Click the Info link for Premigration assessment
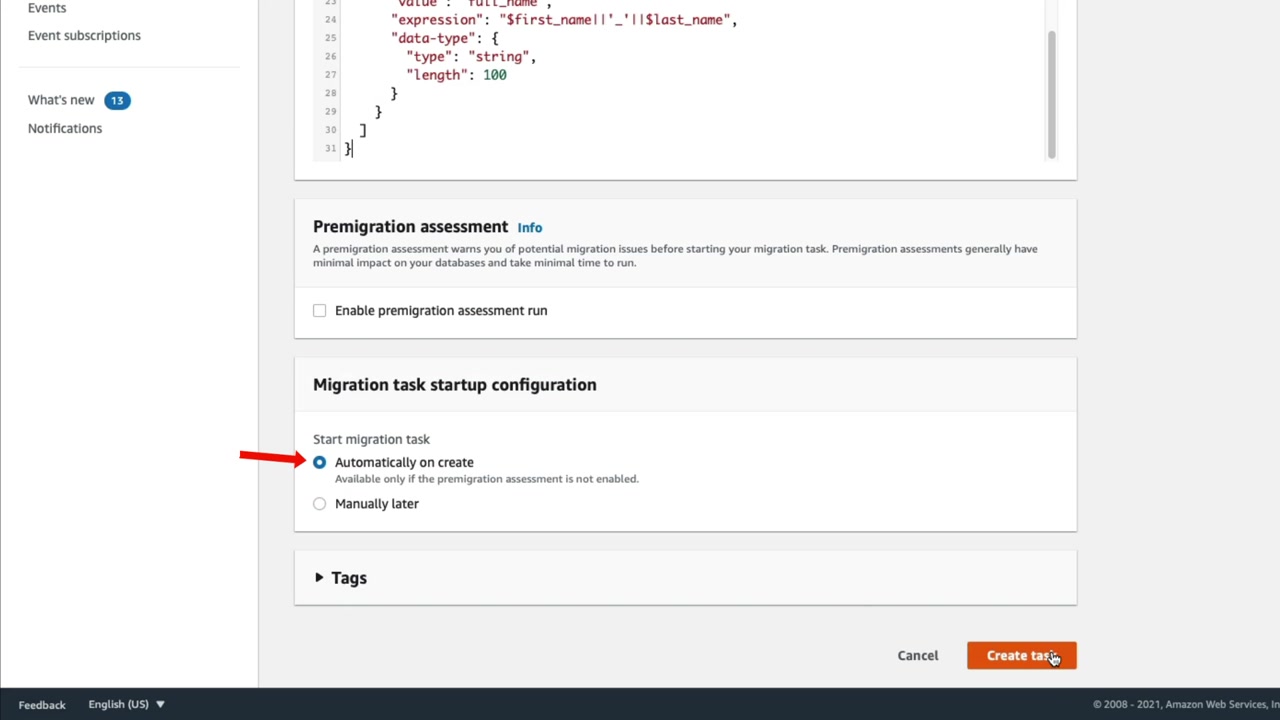This screenshot has width=1280, height=720. (530, 228)
